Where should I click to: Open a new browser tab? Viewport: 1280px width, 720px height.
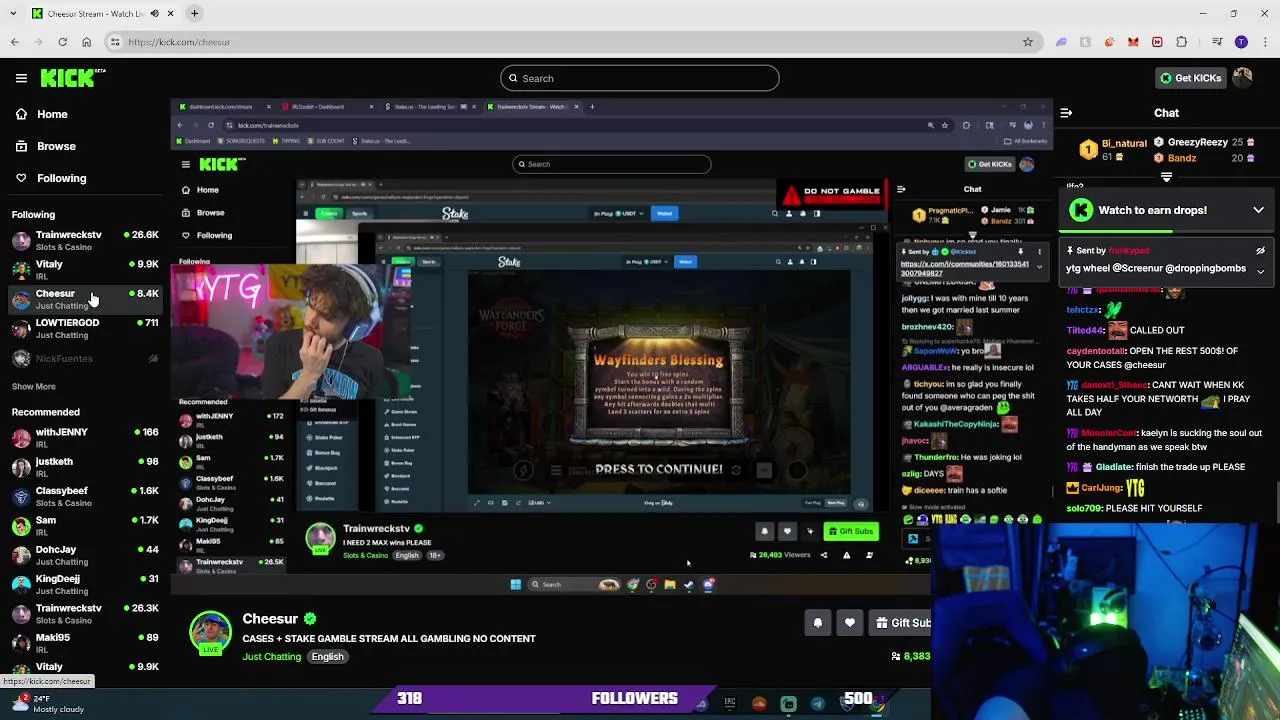pos(194,14)
